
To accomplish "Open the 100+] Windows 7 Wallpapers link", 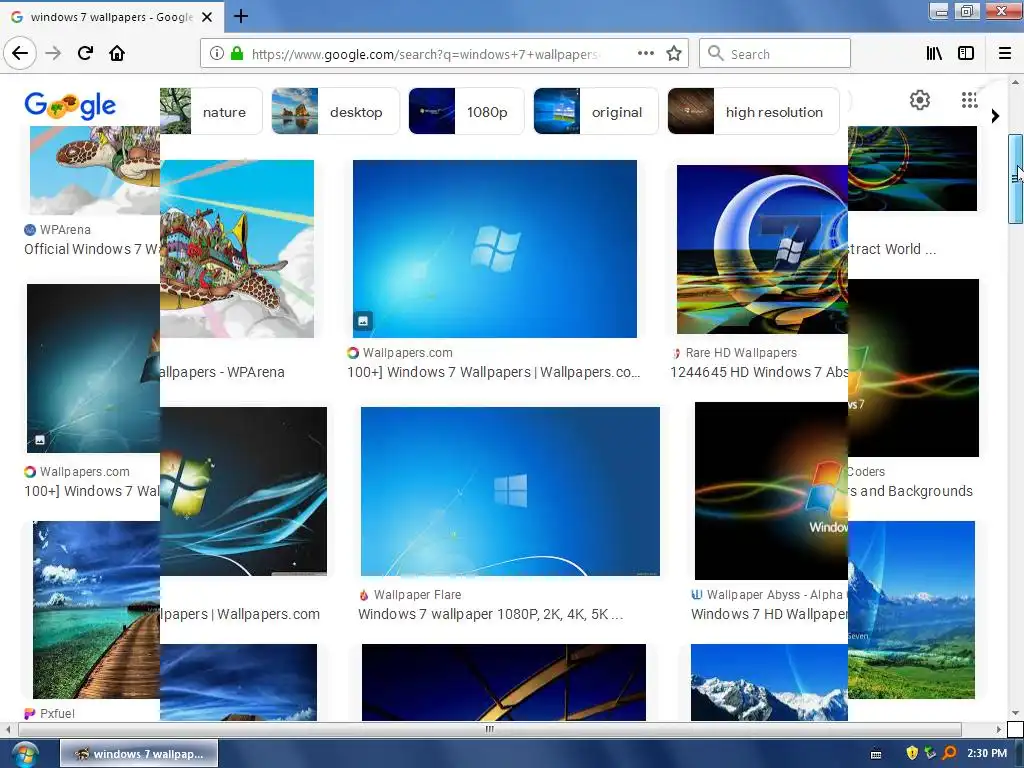I will pos(494,372).
